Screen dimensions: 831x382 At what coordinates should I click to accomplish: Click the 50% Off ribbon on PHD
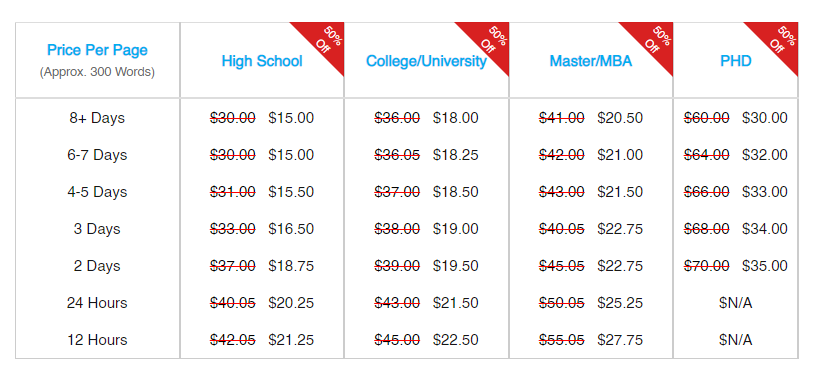(x=780, y=41)
